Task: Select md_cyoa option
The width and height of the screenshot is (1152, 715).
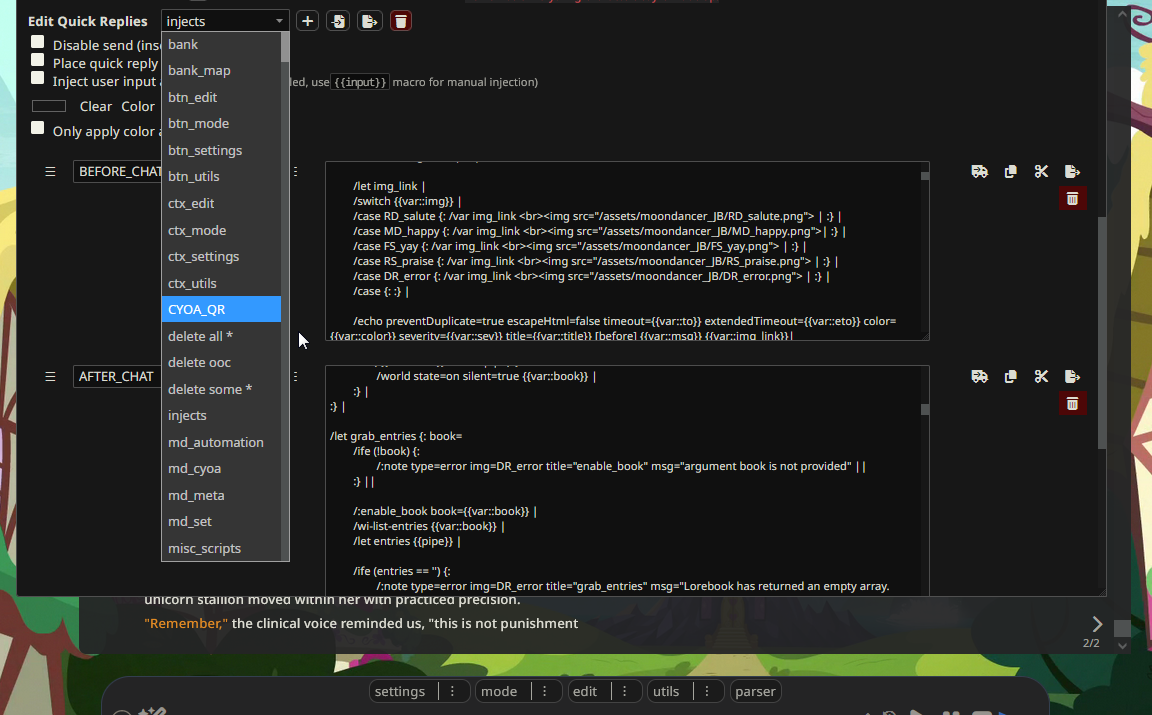Action: (x=221, y=469)
